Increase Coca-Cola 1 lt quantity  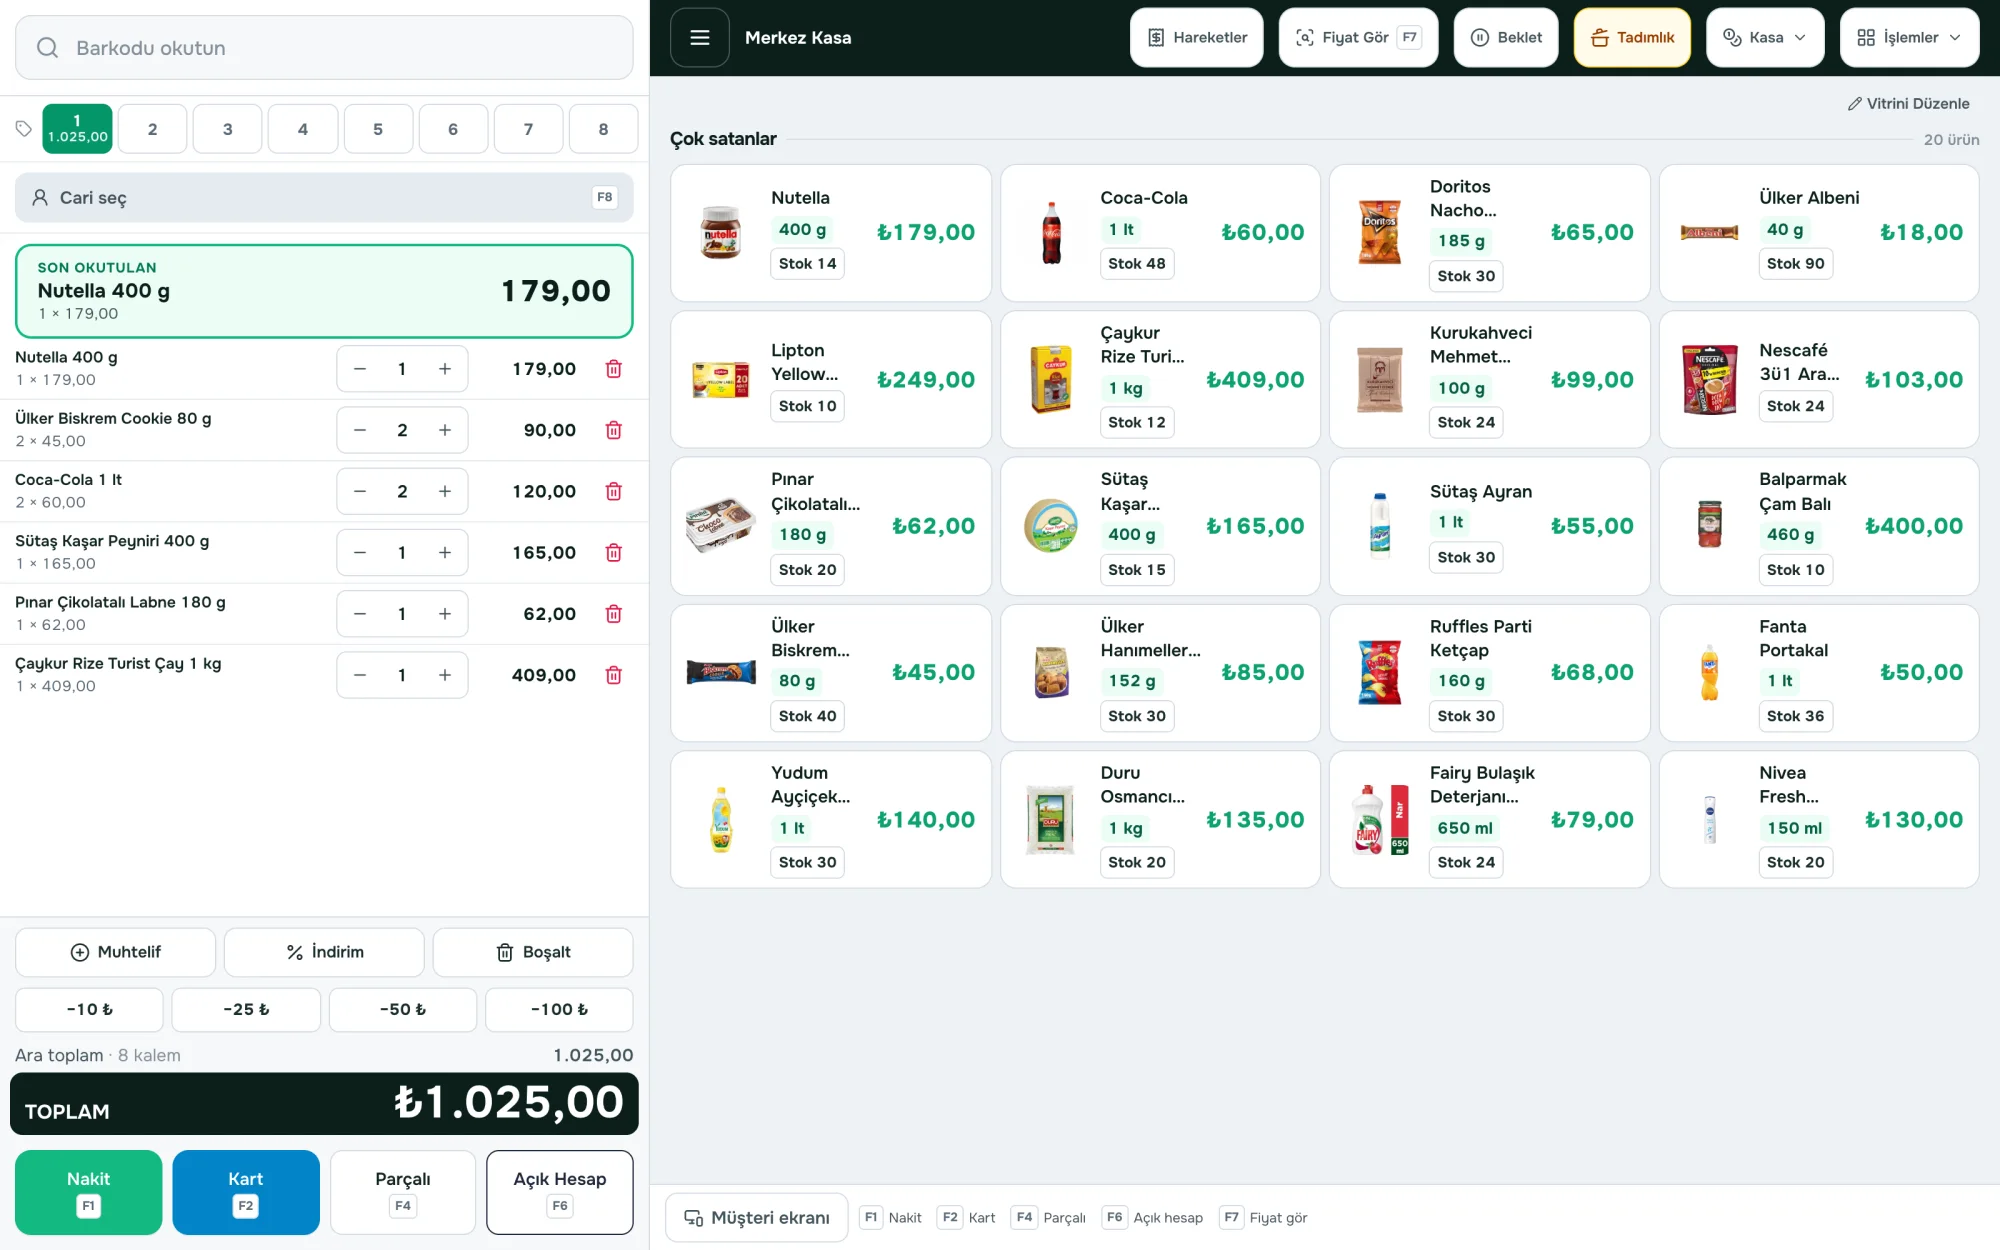coord(445,491)
